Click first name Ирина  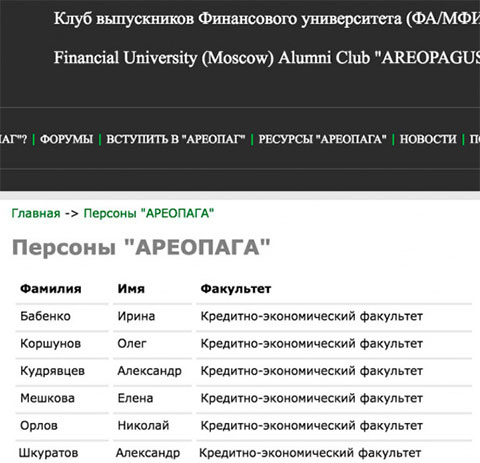tap(136, 316)
